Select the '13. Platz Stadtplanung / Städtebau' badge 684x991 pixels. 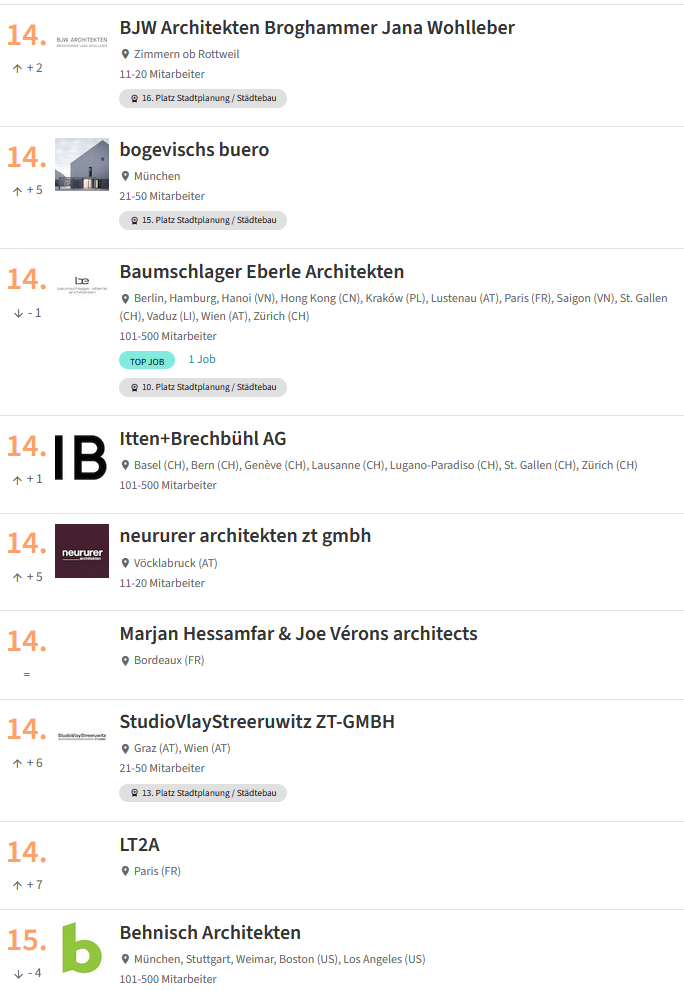tap(203, 793)
